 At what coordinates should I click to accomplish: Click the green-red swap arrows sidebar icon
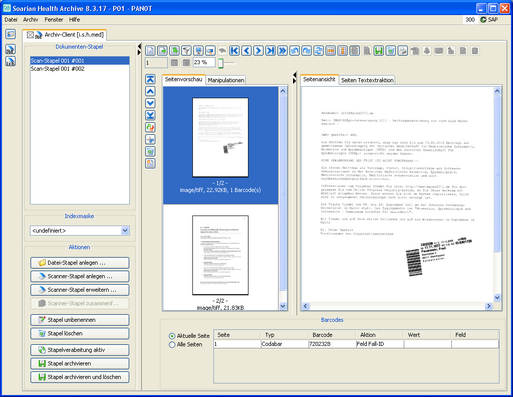click(x=150, y=127)
